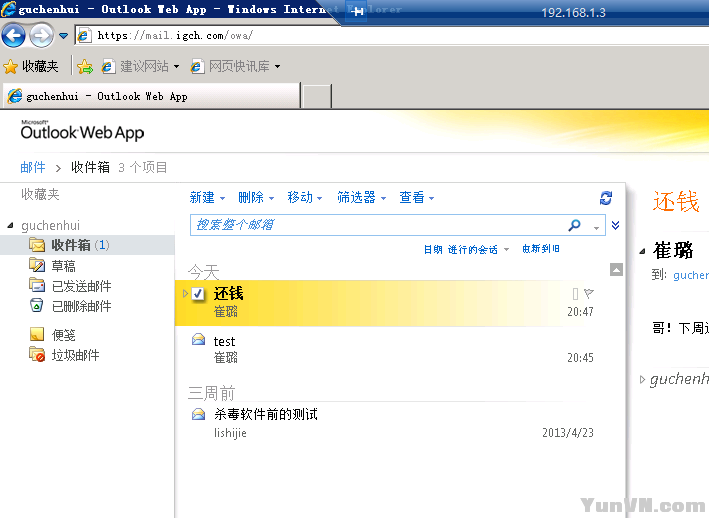Open the 杀毒软件前的测试 message
709x518 pixels.
point(384,423)
